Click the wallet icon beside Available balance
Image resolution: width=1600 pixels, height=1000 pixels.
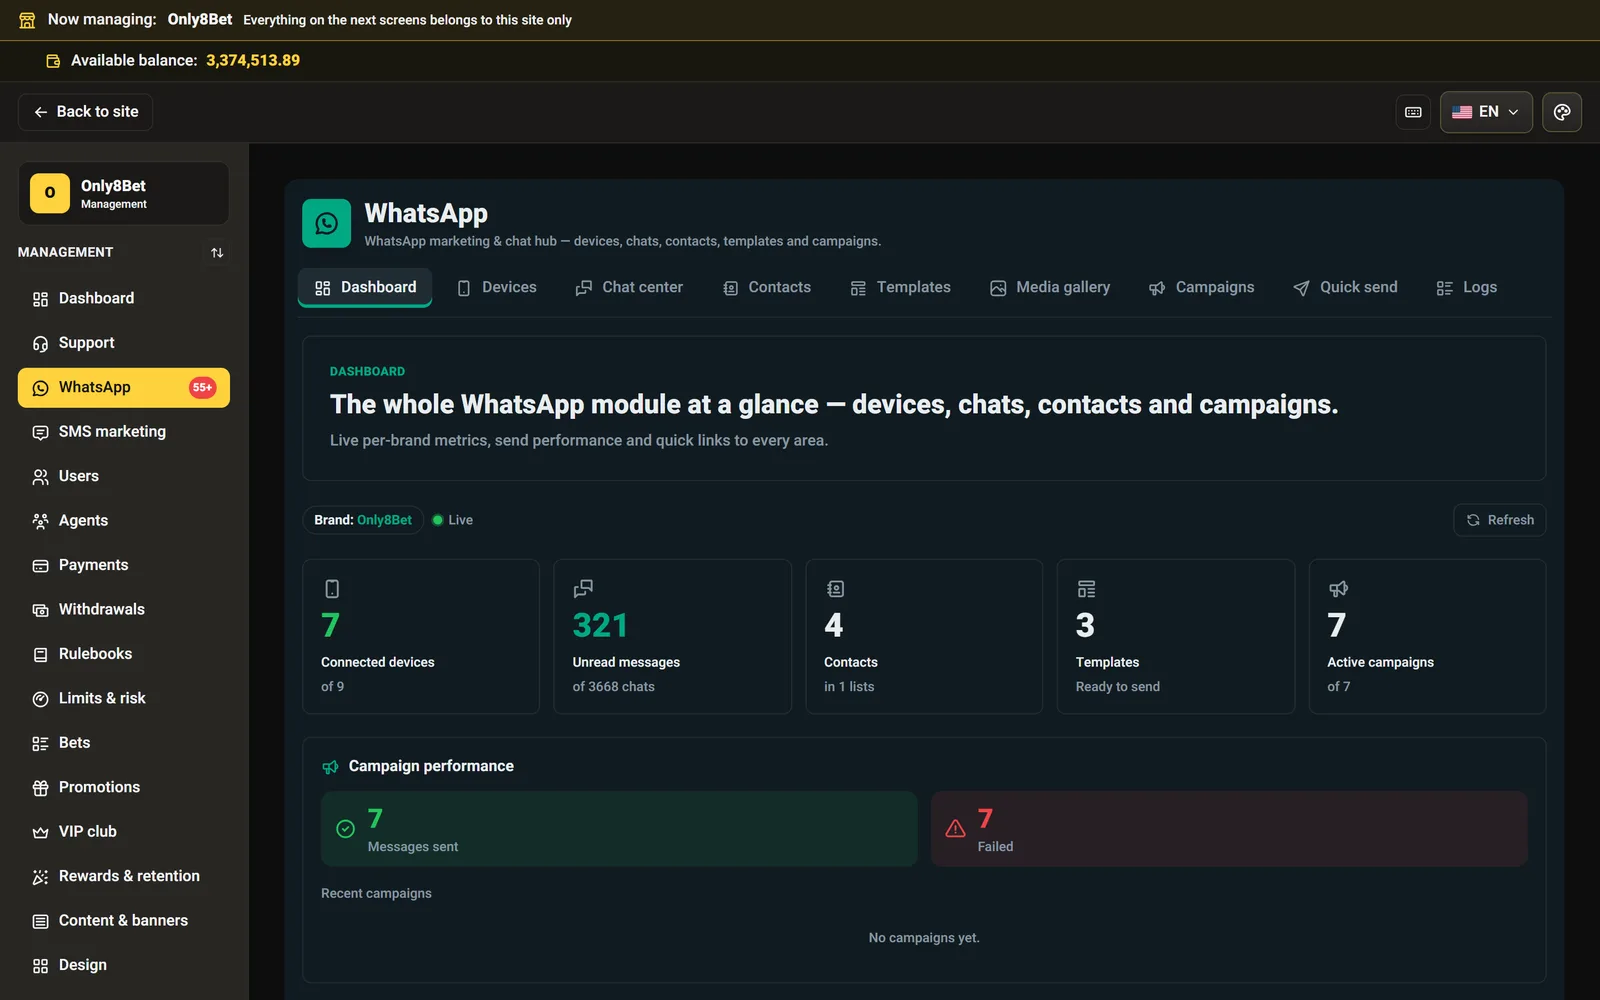pyautogui.click(x=53, y=61)
